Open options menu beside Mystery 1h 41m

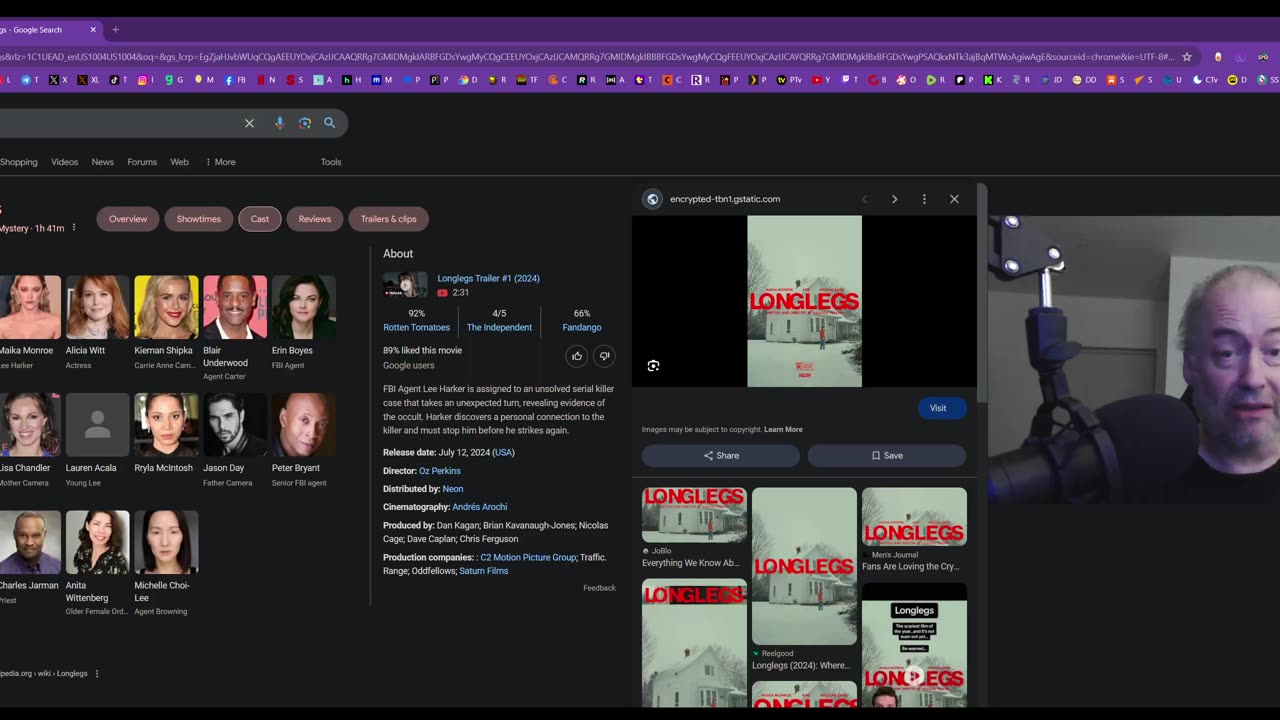74,228
